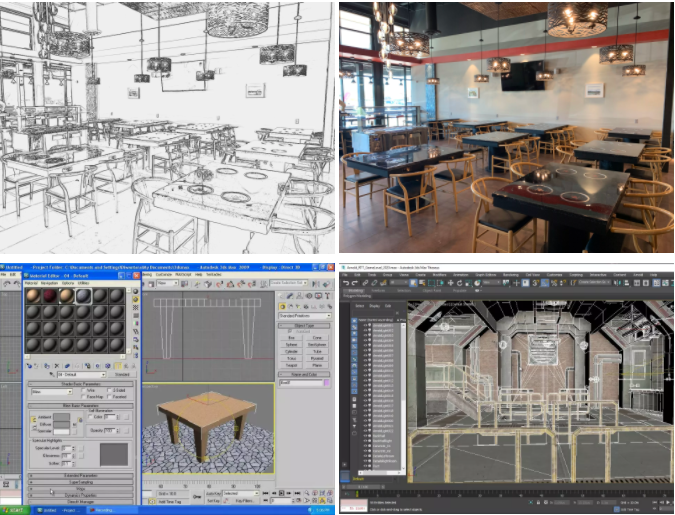The image size is (675, 515).
Task: Expand Extended Parameters rollout
Action: 81,475
